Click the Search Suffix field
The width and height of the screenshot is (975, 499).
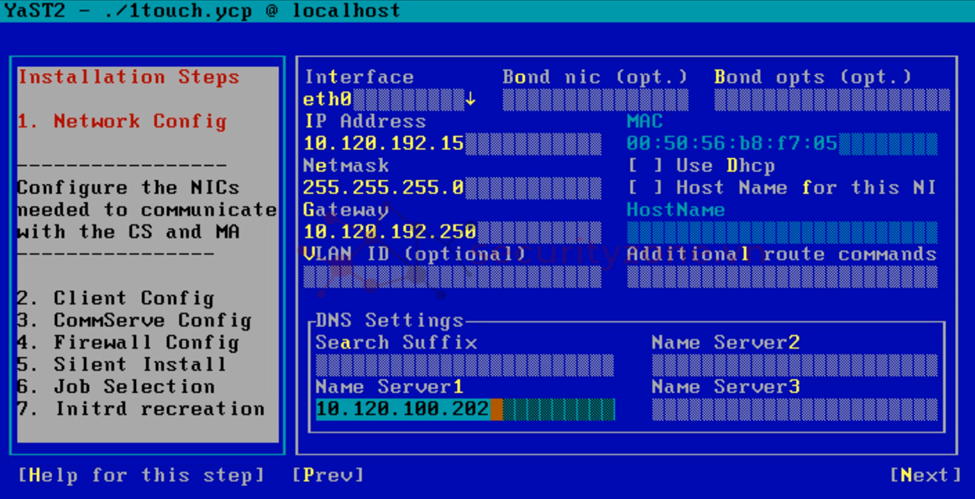(x=464, y=365)
